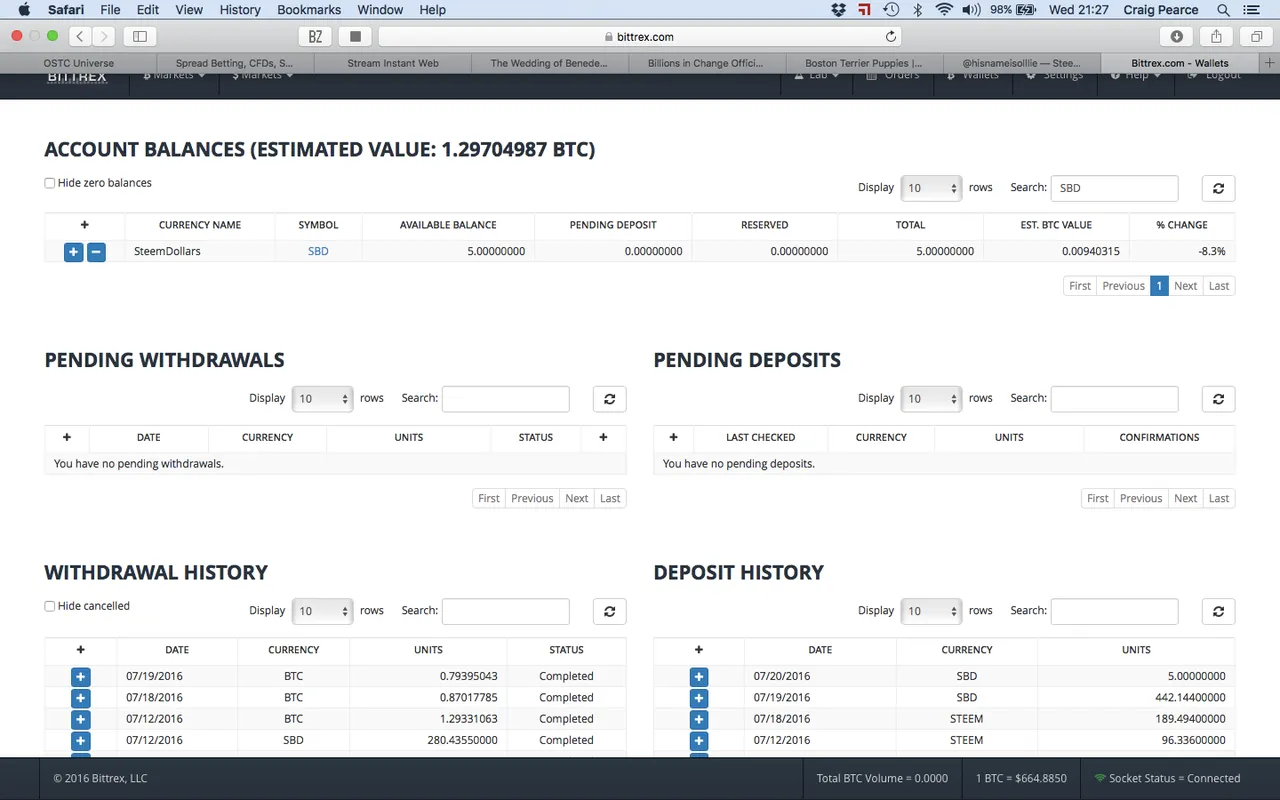
Task: Click the account balances search field containing SBD
Action: (1114, 188)
